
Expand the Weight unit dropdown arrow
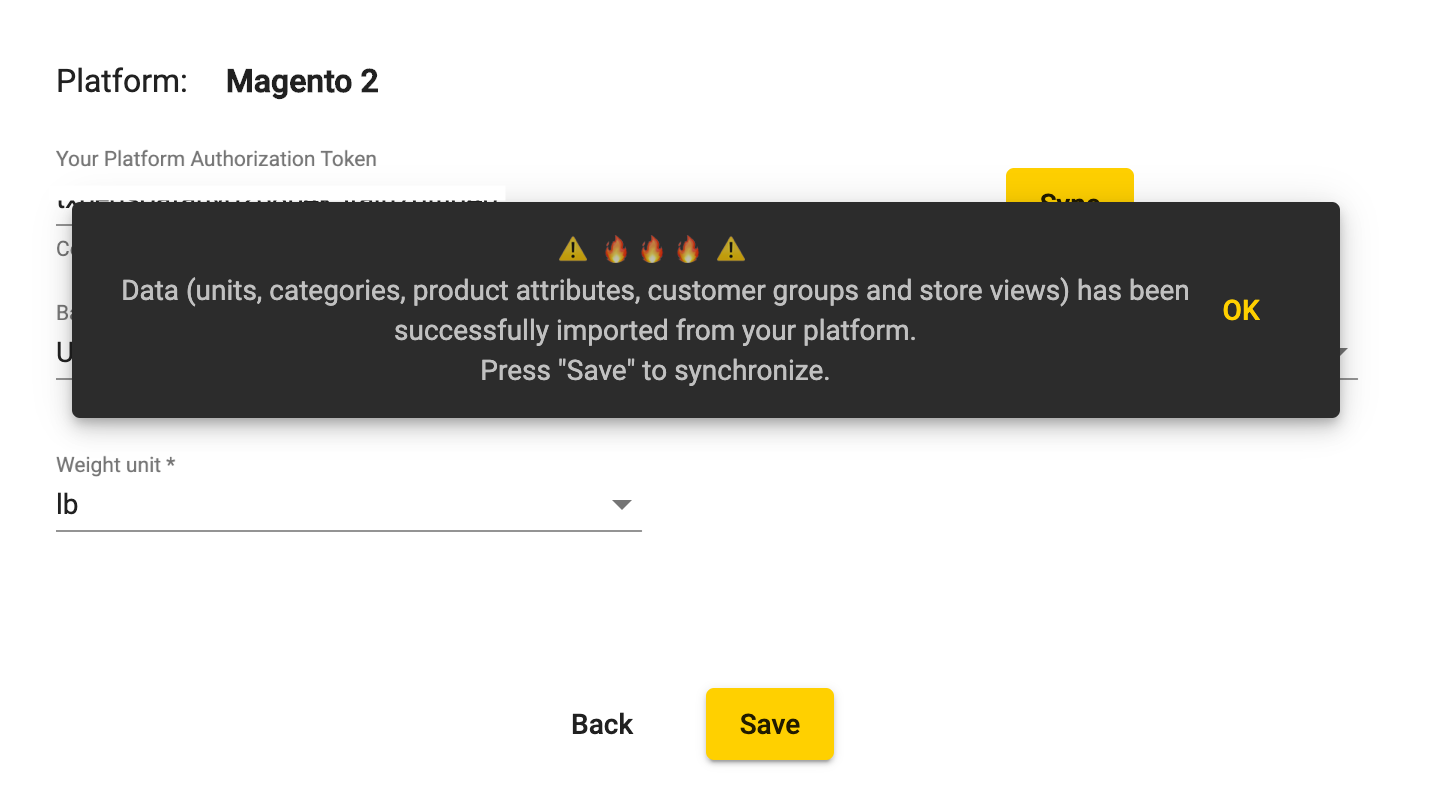622,505
